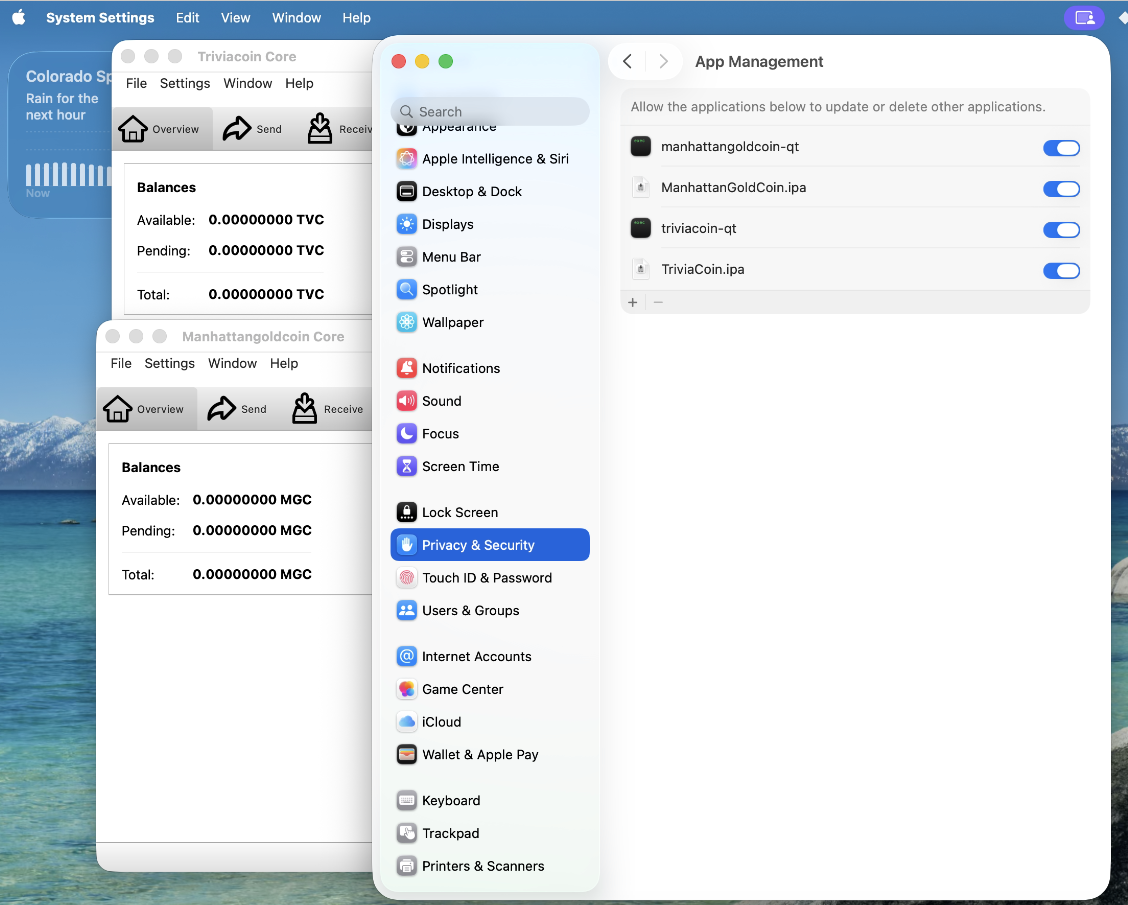Open the Manhattangoldcoin Core Help menu
This screenshot has width=1128, height=905.
pos(284,363)
